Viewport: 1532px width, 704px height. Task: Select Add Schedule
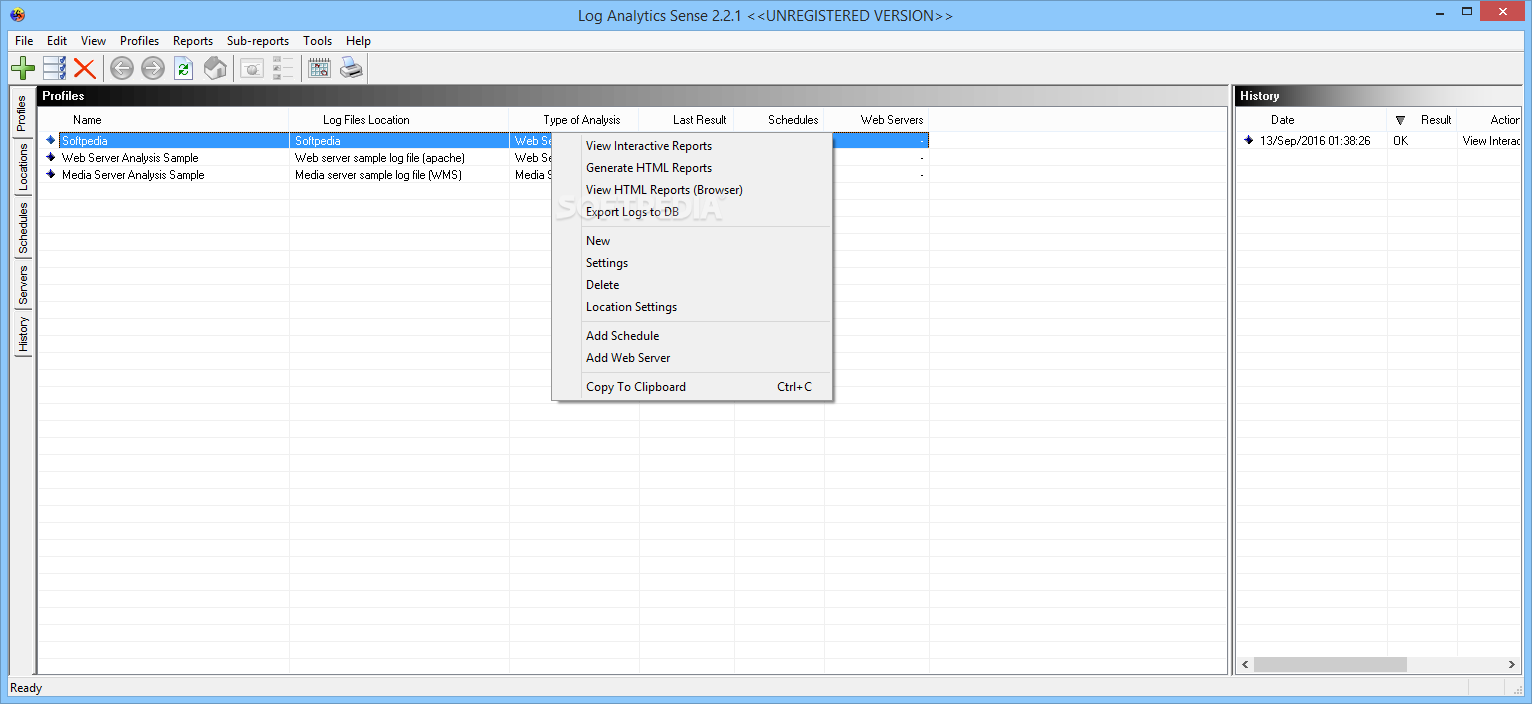[x=692, y=336]
